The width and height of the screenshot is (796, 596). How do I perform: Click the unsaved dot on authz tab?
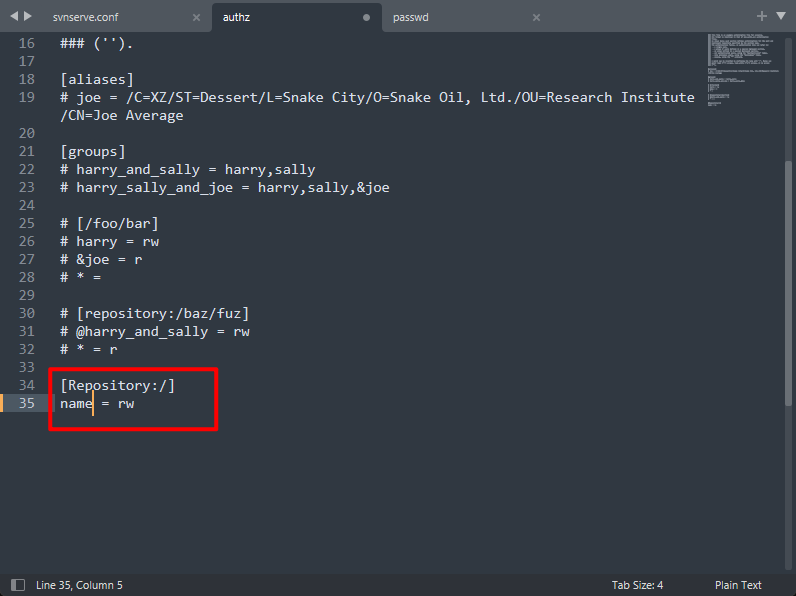click(x=366, y=17)
